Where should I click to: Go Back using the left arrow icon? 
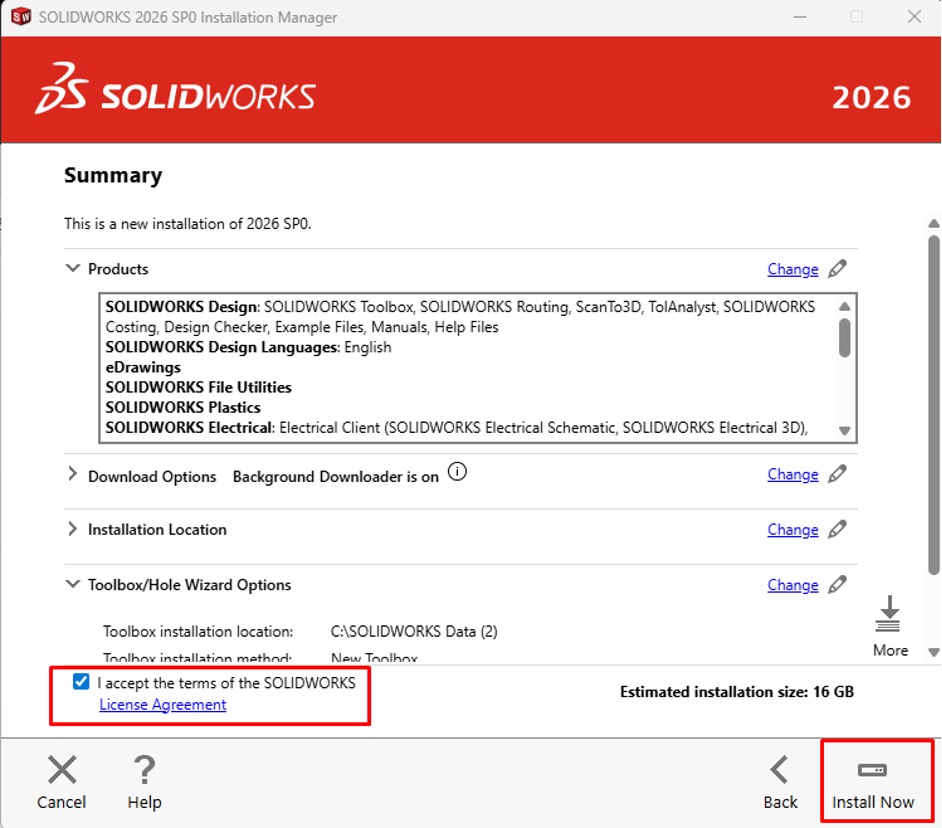pos(780,770)
